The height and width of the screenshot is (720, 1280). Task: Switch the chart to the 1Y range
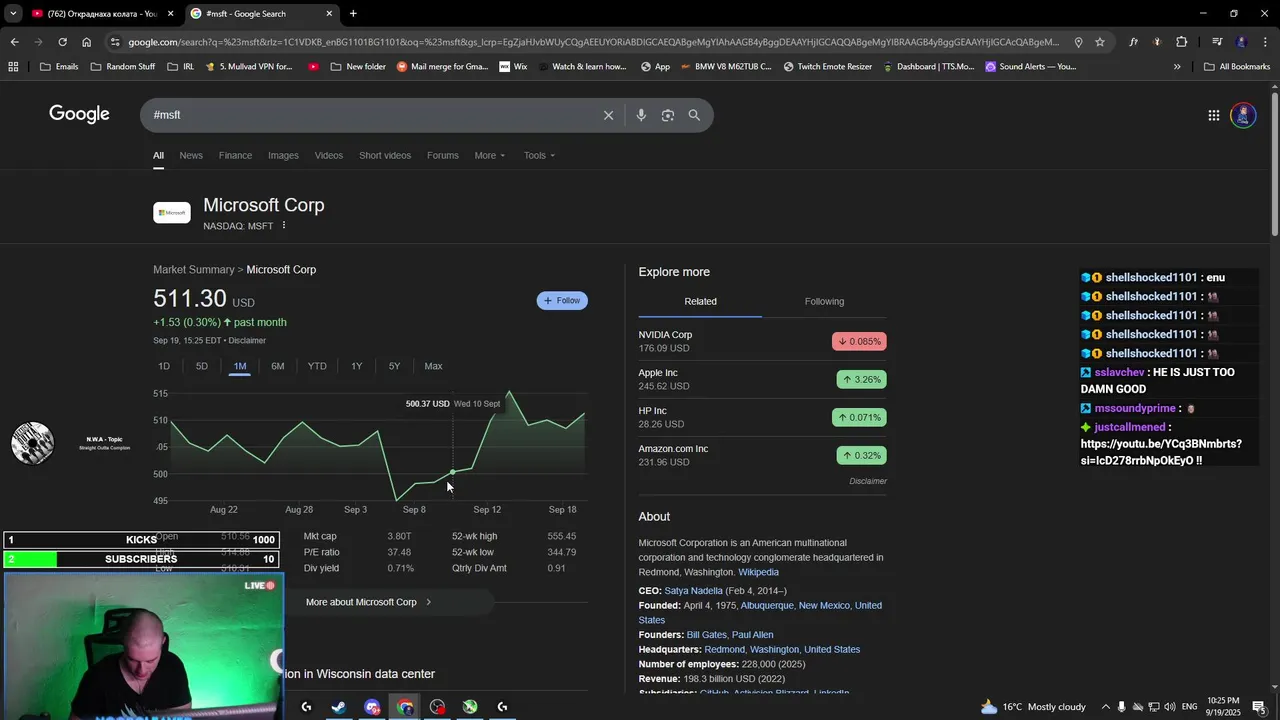pyautogui.click(x=357, y=366)
